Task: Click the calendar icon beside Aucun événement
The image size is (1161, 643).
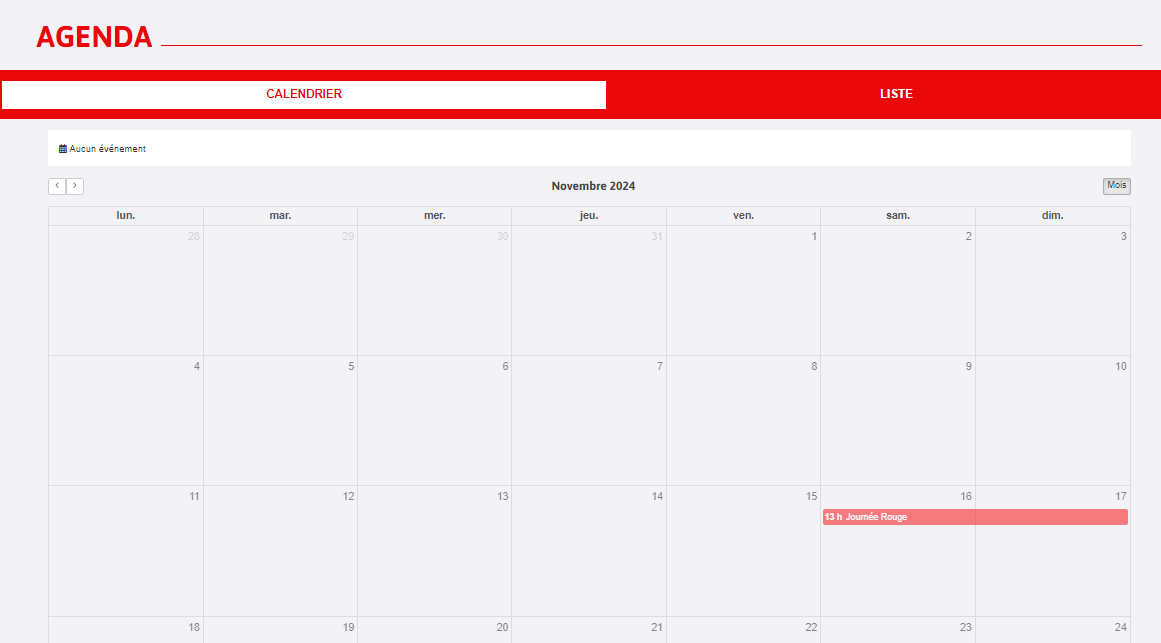Action: coord(63,149)
